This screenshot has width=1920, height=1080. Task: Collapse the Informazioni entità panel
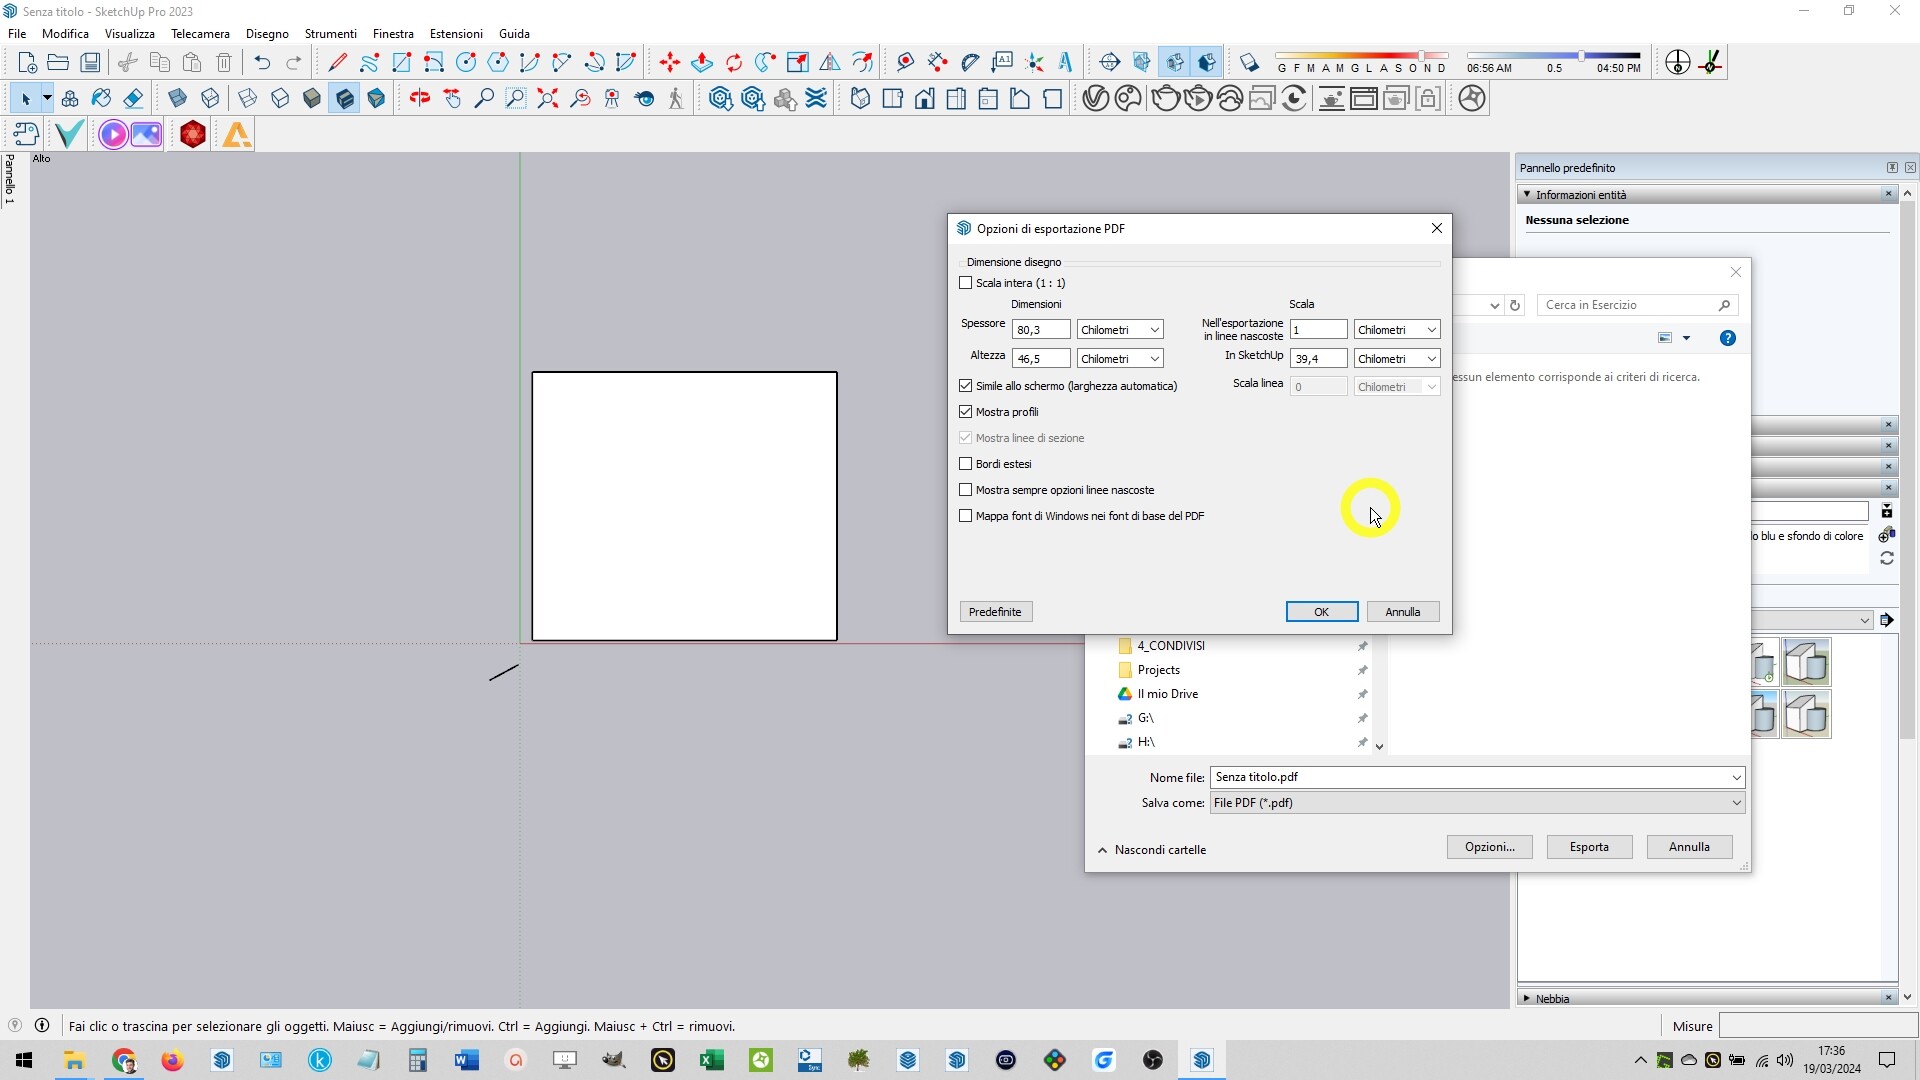[x=1527, y=195]
